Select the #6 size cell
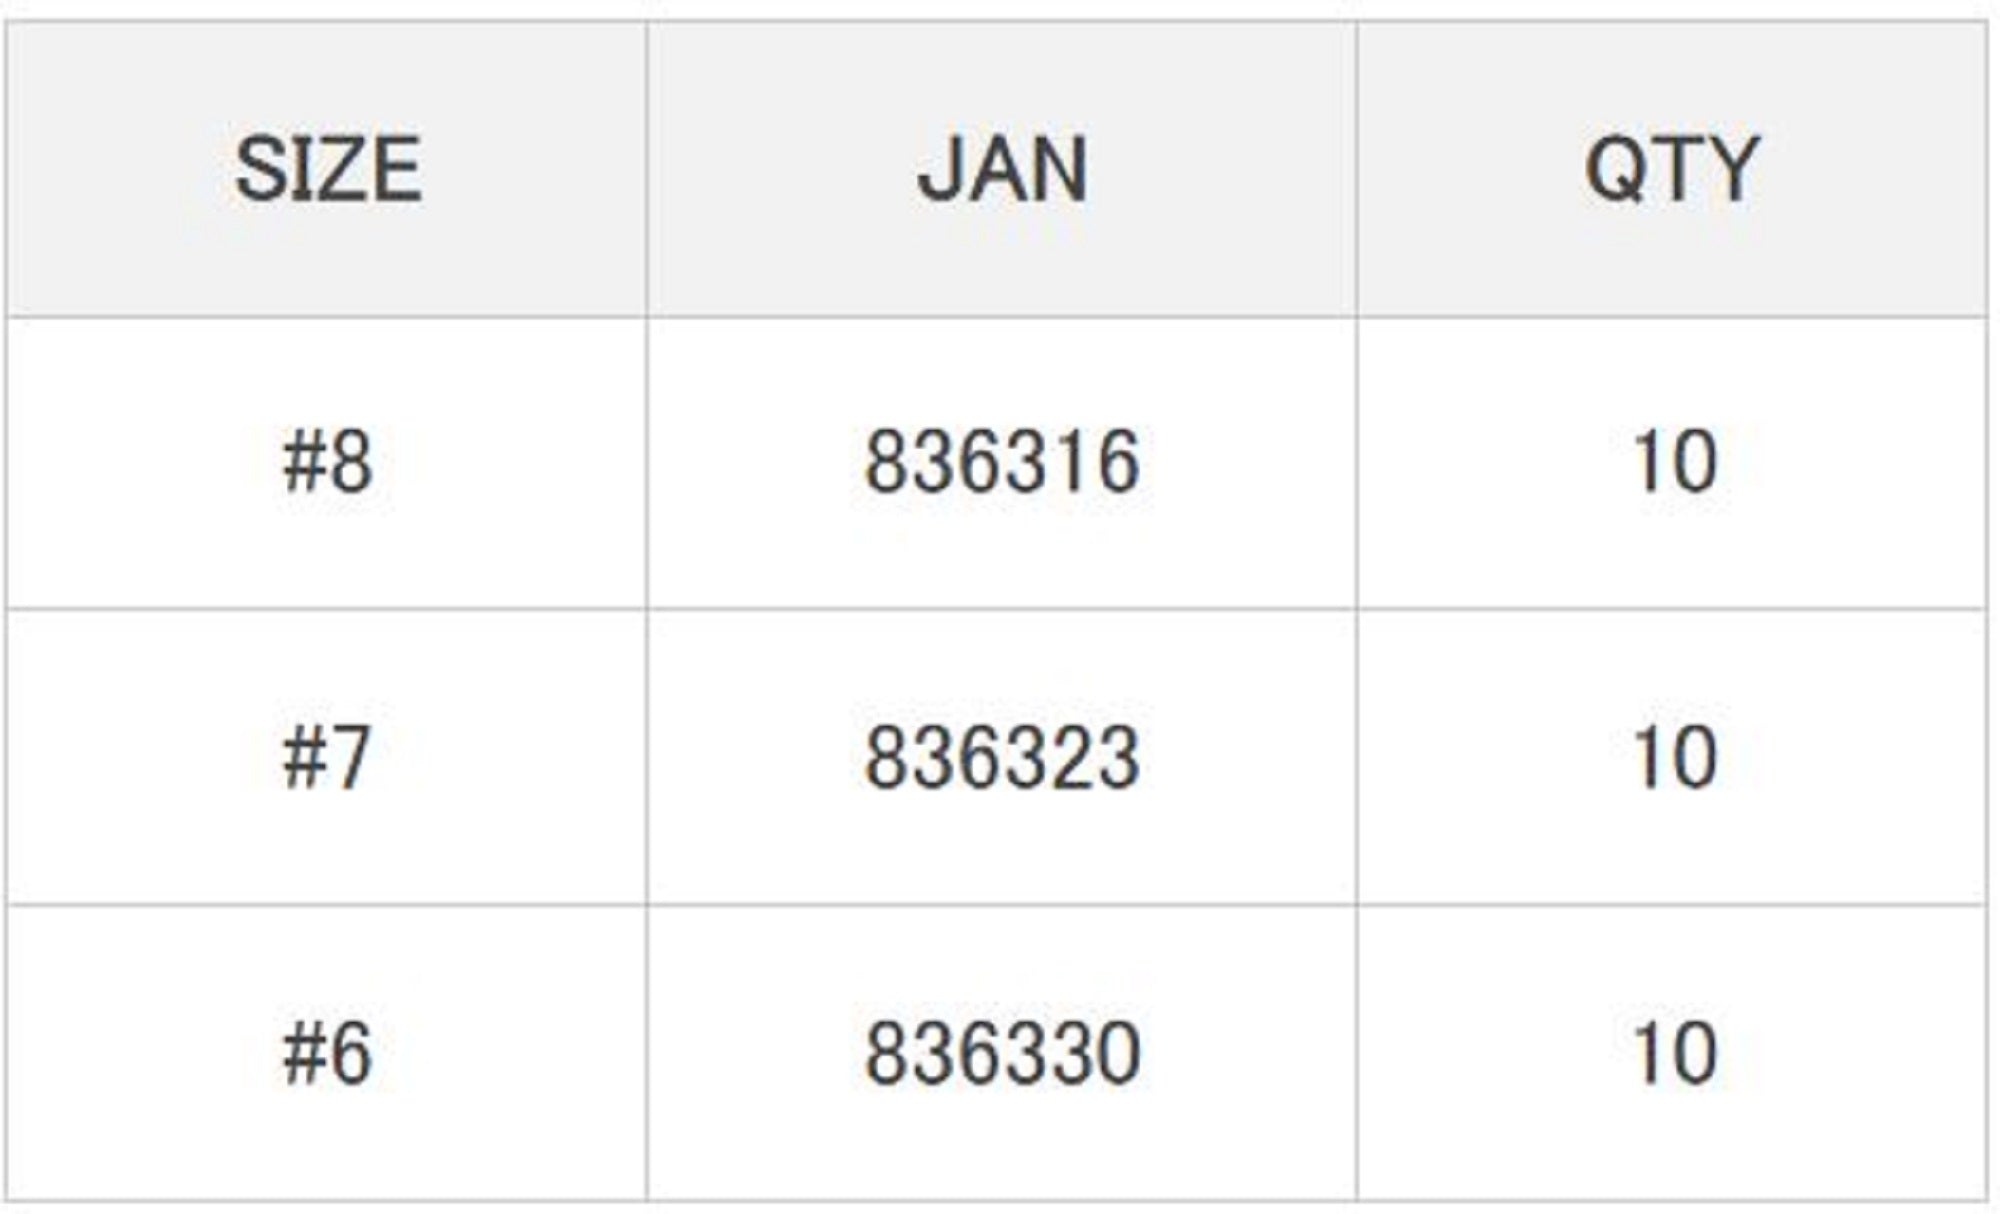2000x1214 pixels. (327, 1053)
